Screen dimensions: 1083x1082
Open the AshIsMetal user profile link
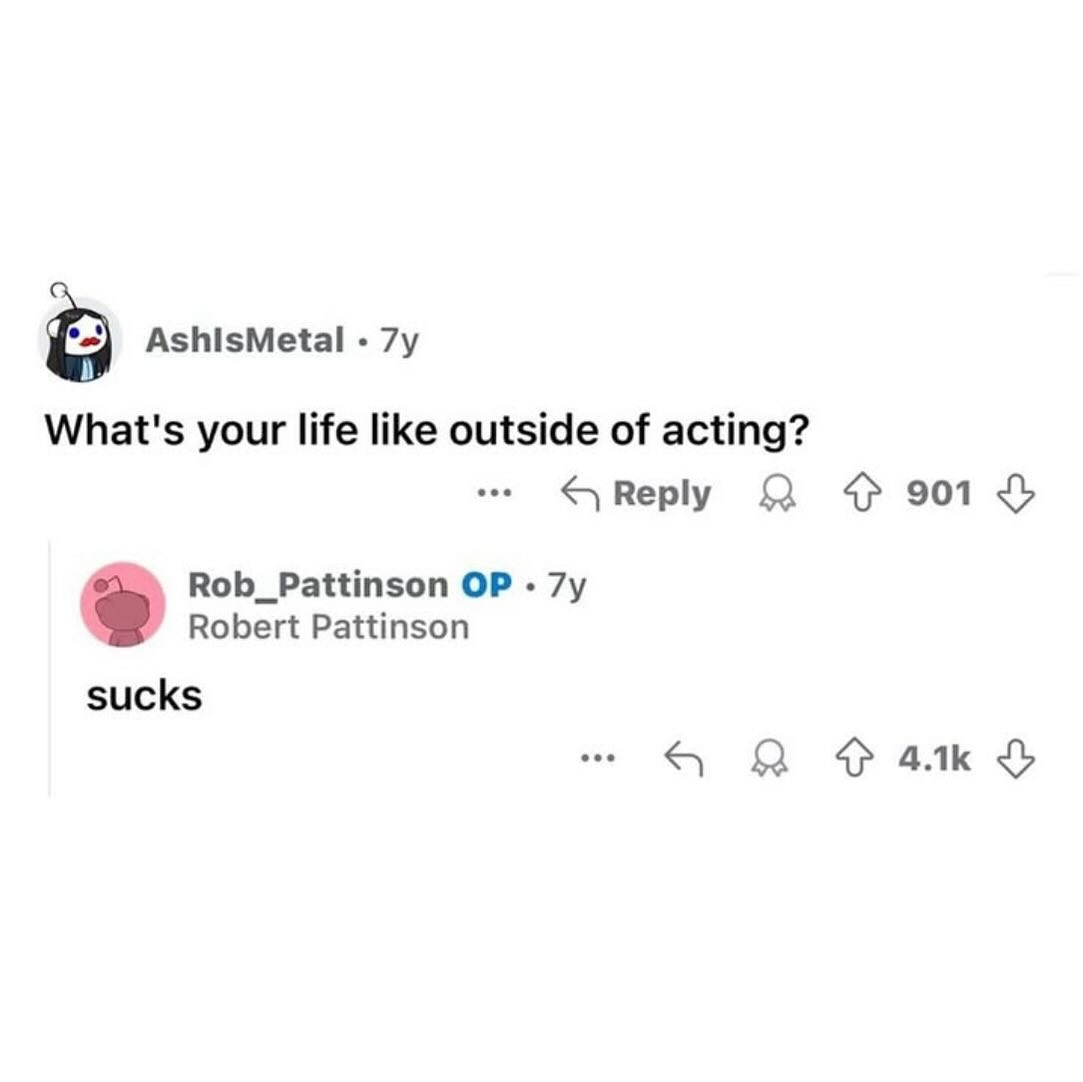pos(245,340)
